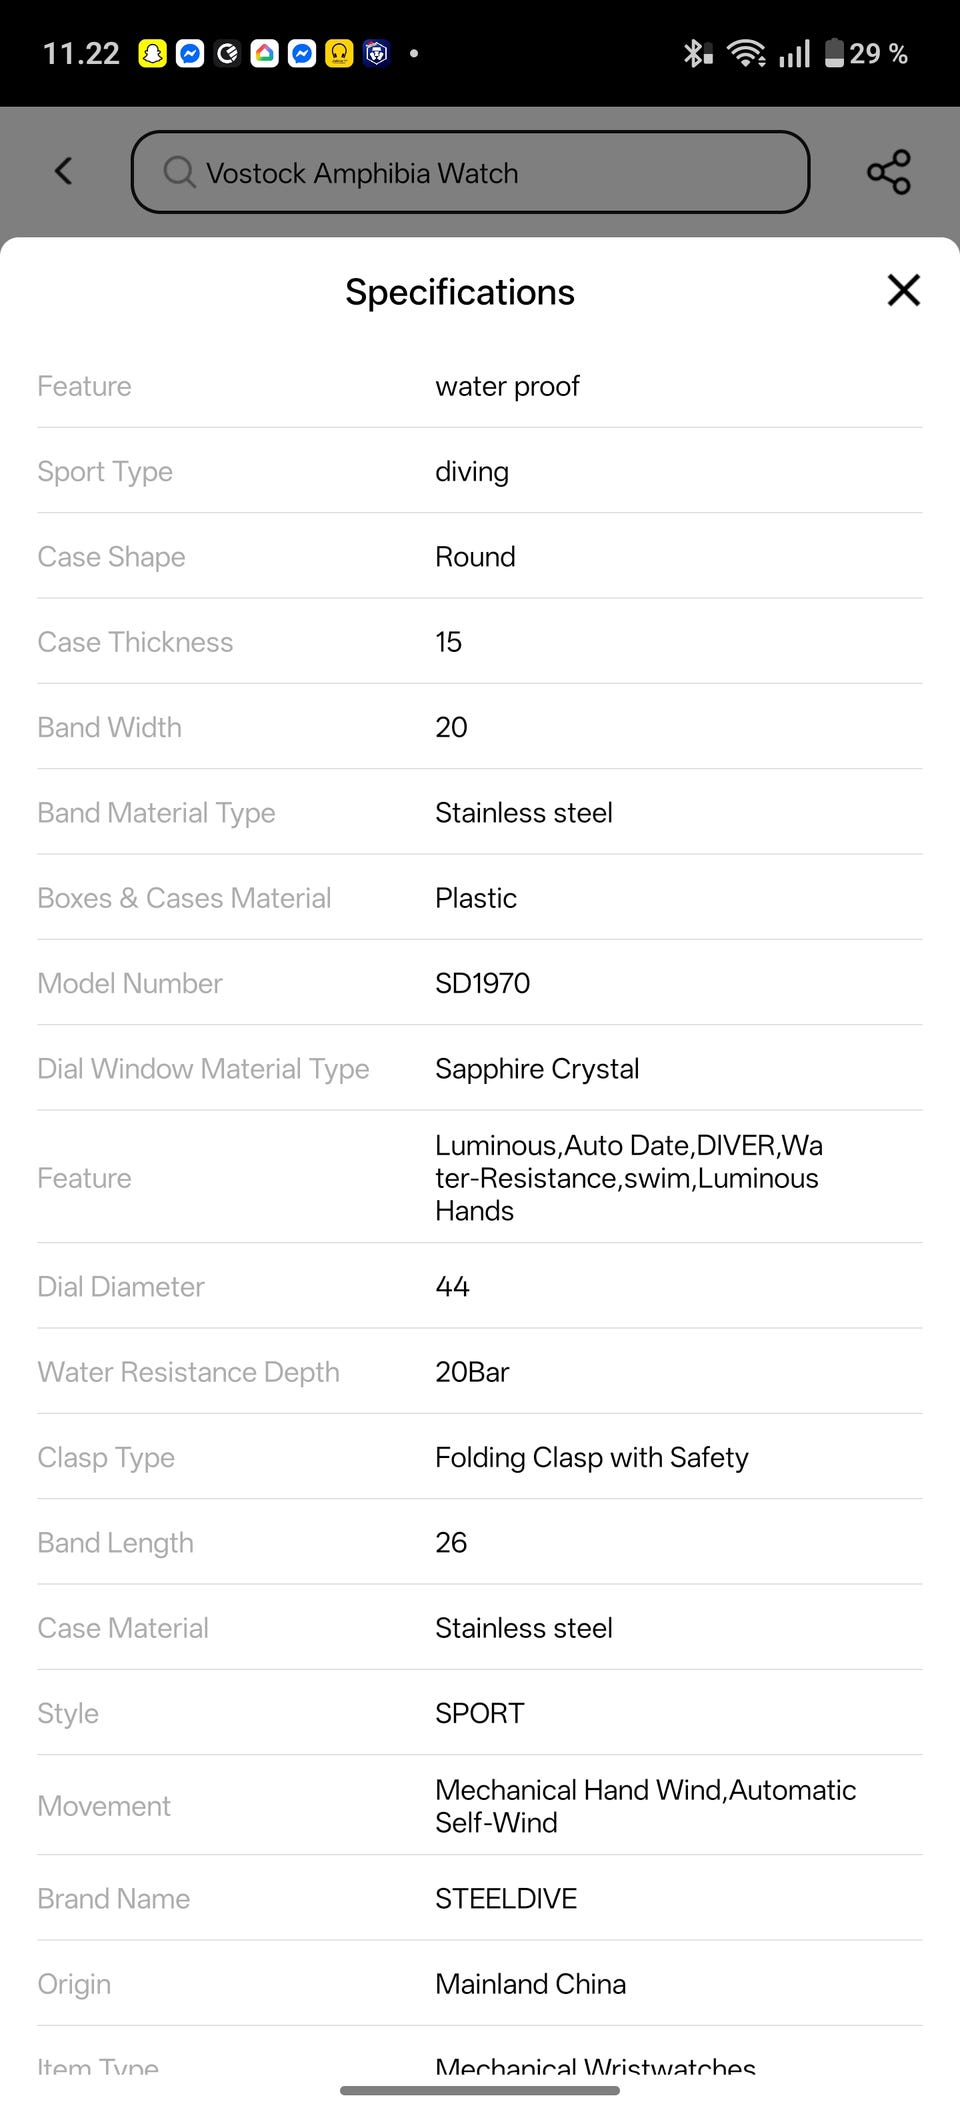Tap the 11.22 clock in status bar
This screenshot has width=960, height=2112.
click(x=81, y=53)
